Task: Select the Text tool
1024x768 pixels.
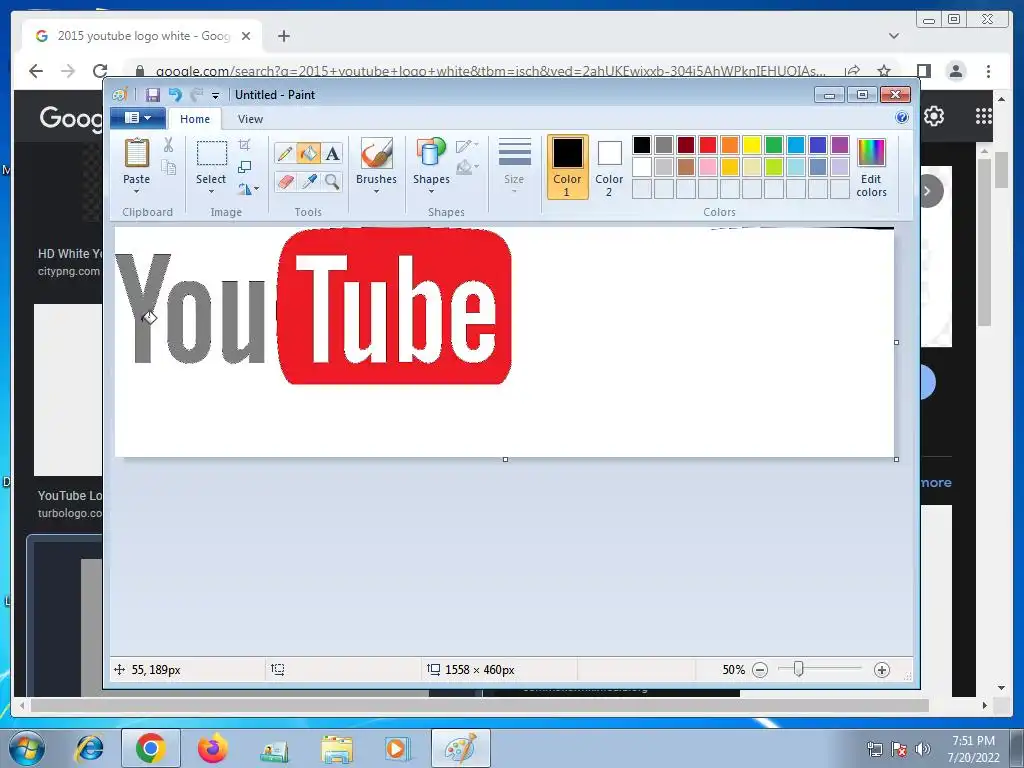Action: point(332,153)
